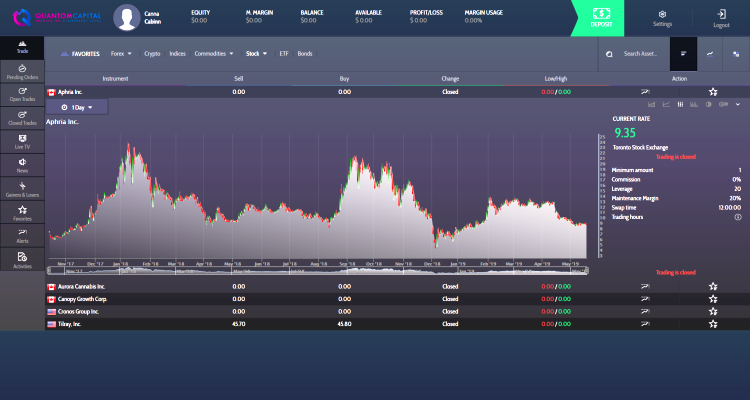
Task: Open Alerts from the sidebar
Action: [22, 236]
